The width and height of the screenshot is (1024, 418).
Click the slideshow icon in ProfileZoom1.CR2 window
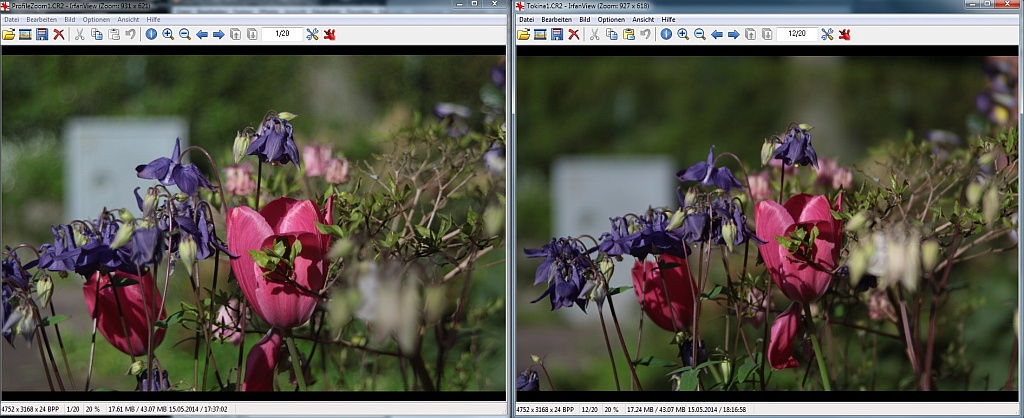click(x=25, y=34)
